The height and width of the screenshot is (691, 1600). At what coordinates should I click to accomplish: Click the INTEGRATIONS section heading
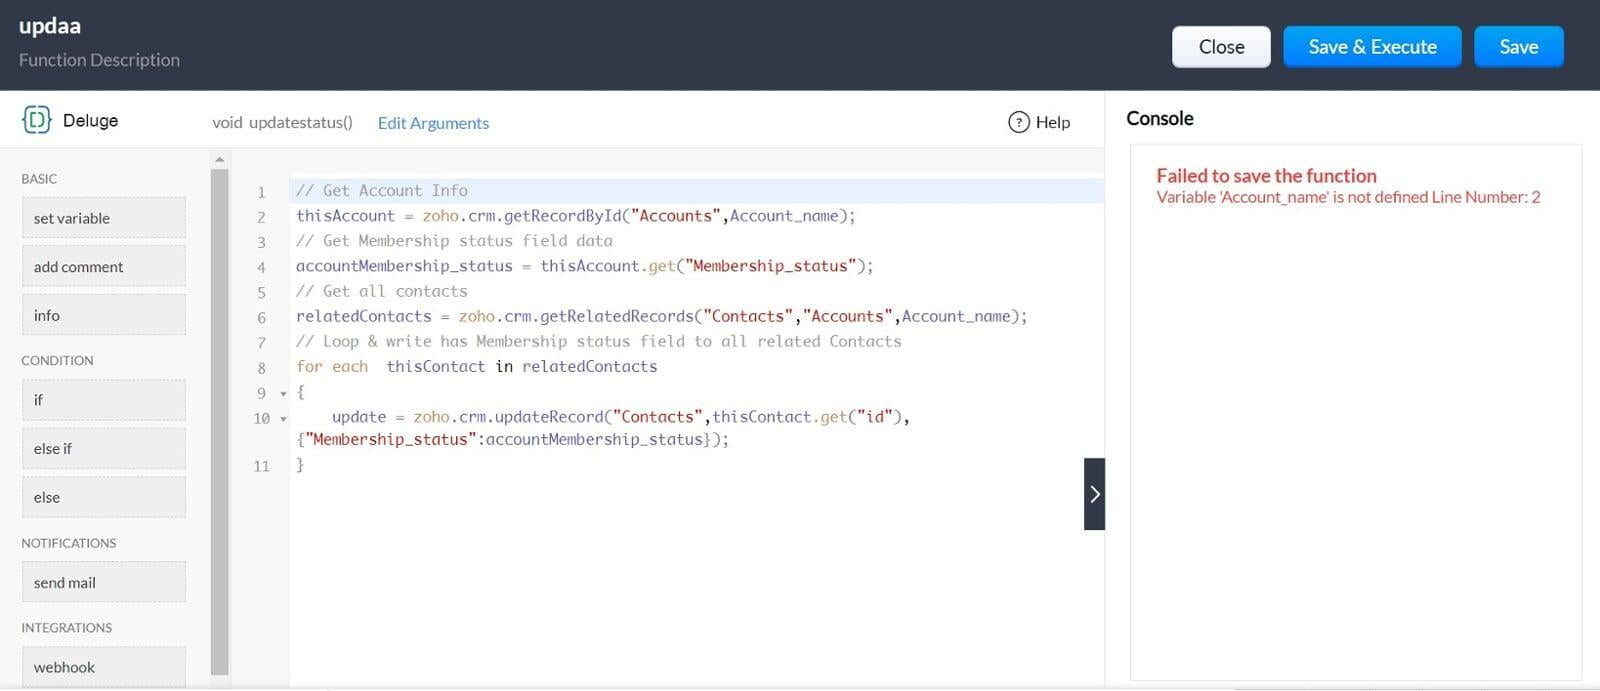[67, 628]
